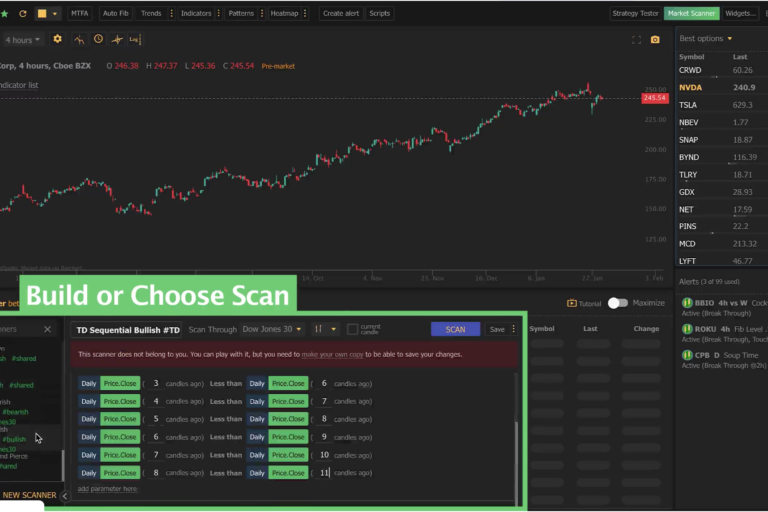Open the Indicators menu
Viewport: 768px width, 512px height.
pos(196,14)
